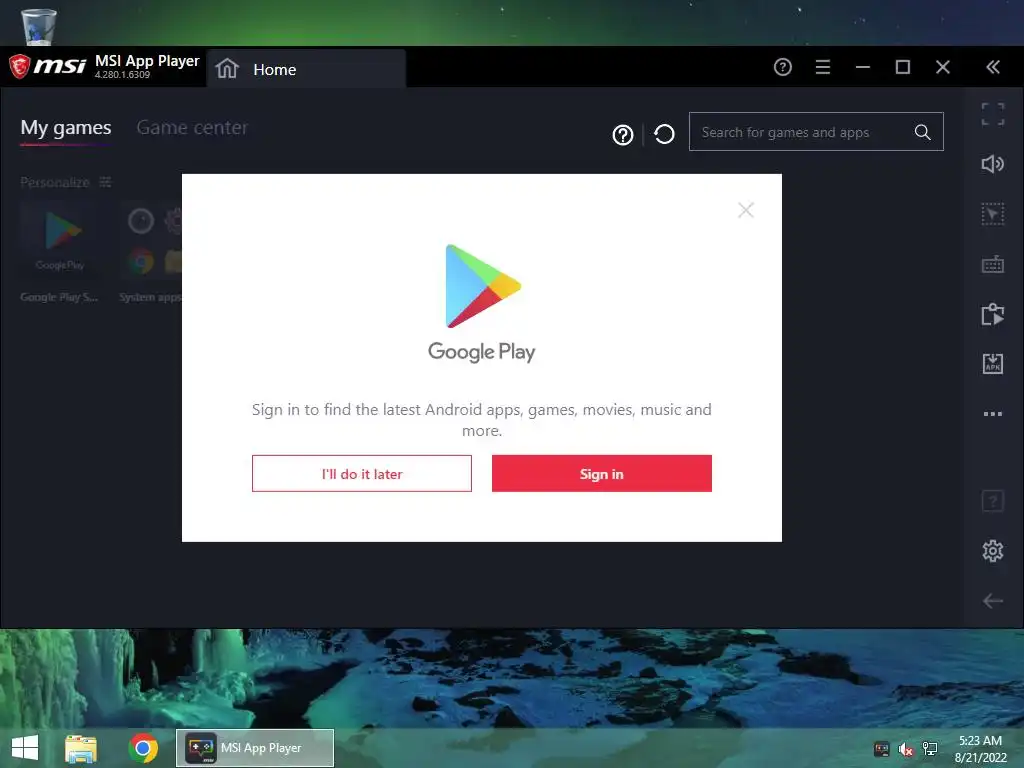Screen dimensions: 1024x768
Task: Open the hamburger menu in title bar
Action: 823,67
